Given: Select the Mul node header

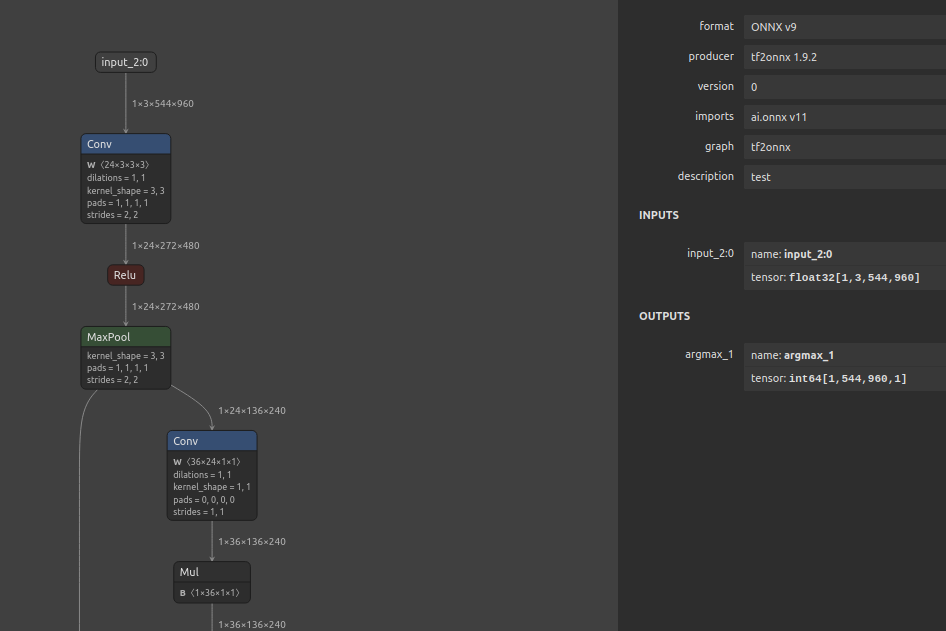Looking at the screenshot, I should point(211,573).
